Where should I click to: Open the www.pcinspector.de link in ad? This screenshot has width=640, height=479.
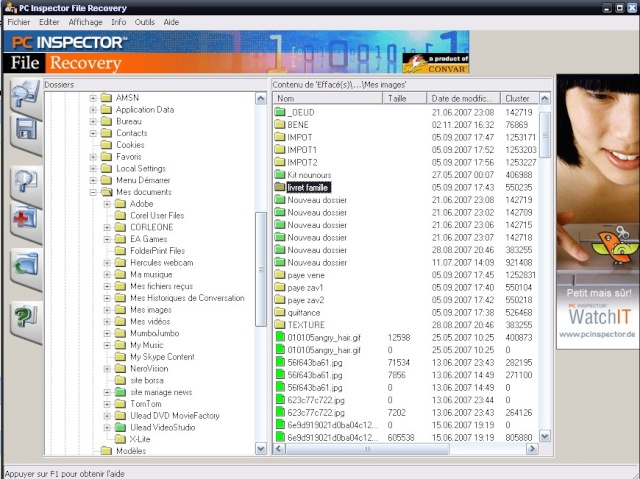(x=597, y=334)
